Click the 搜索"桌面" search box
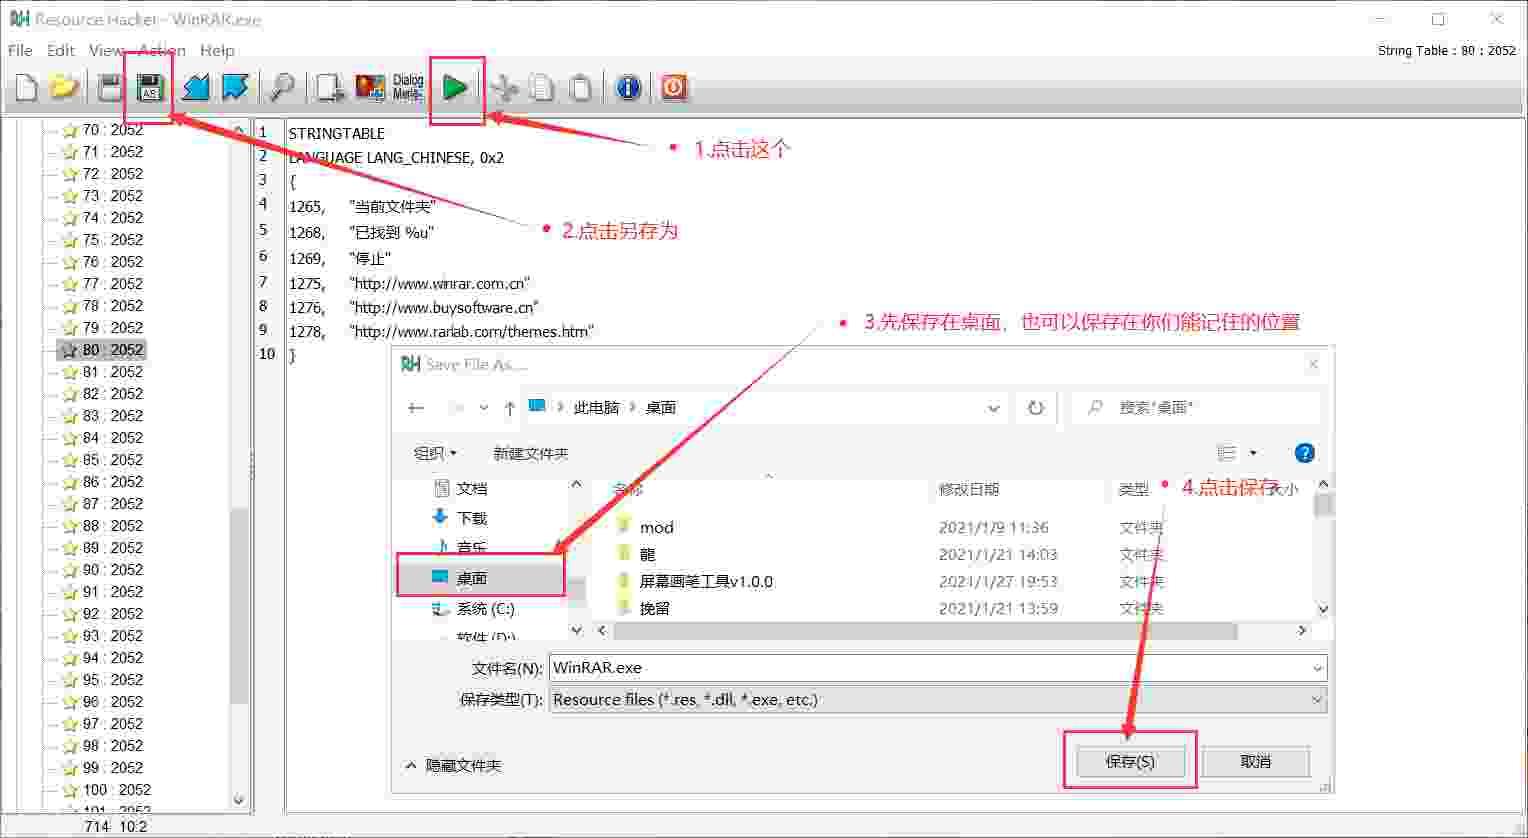The width and height of the screenshot is (1528, 838). point(1196,408)
